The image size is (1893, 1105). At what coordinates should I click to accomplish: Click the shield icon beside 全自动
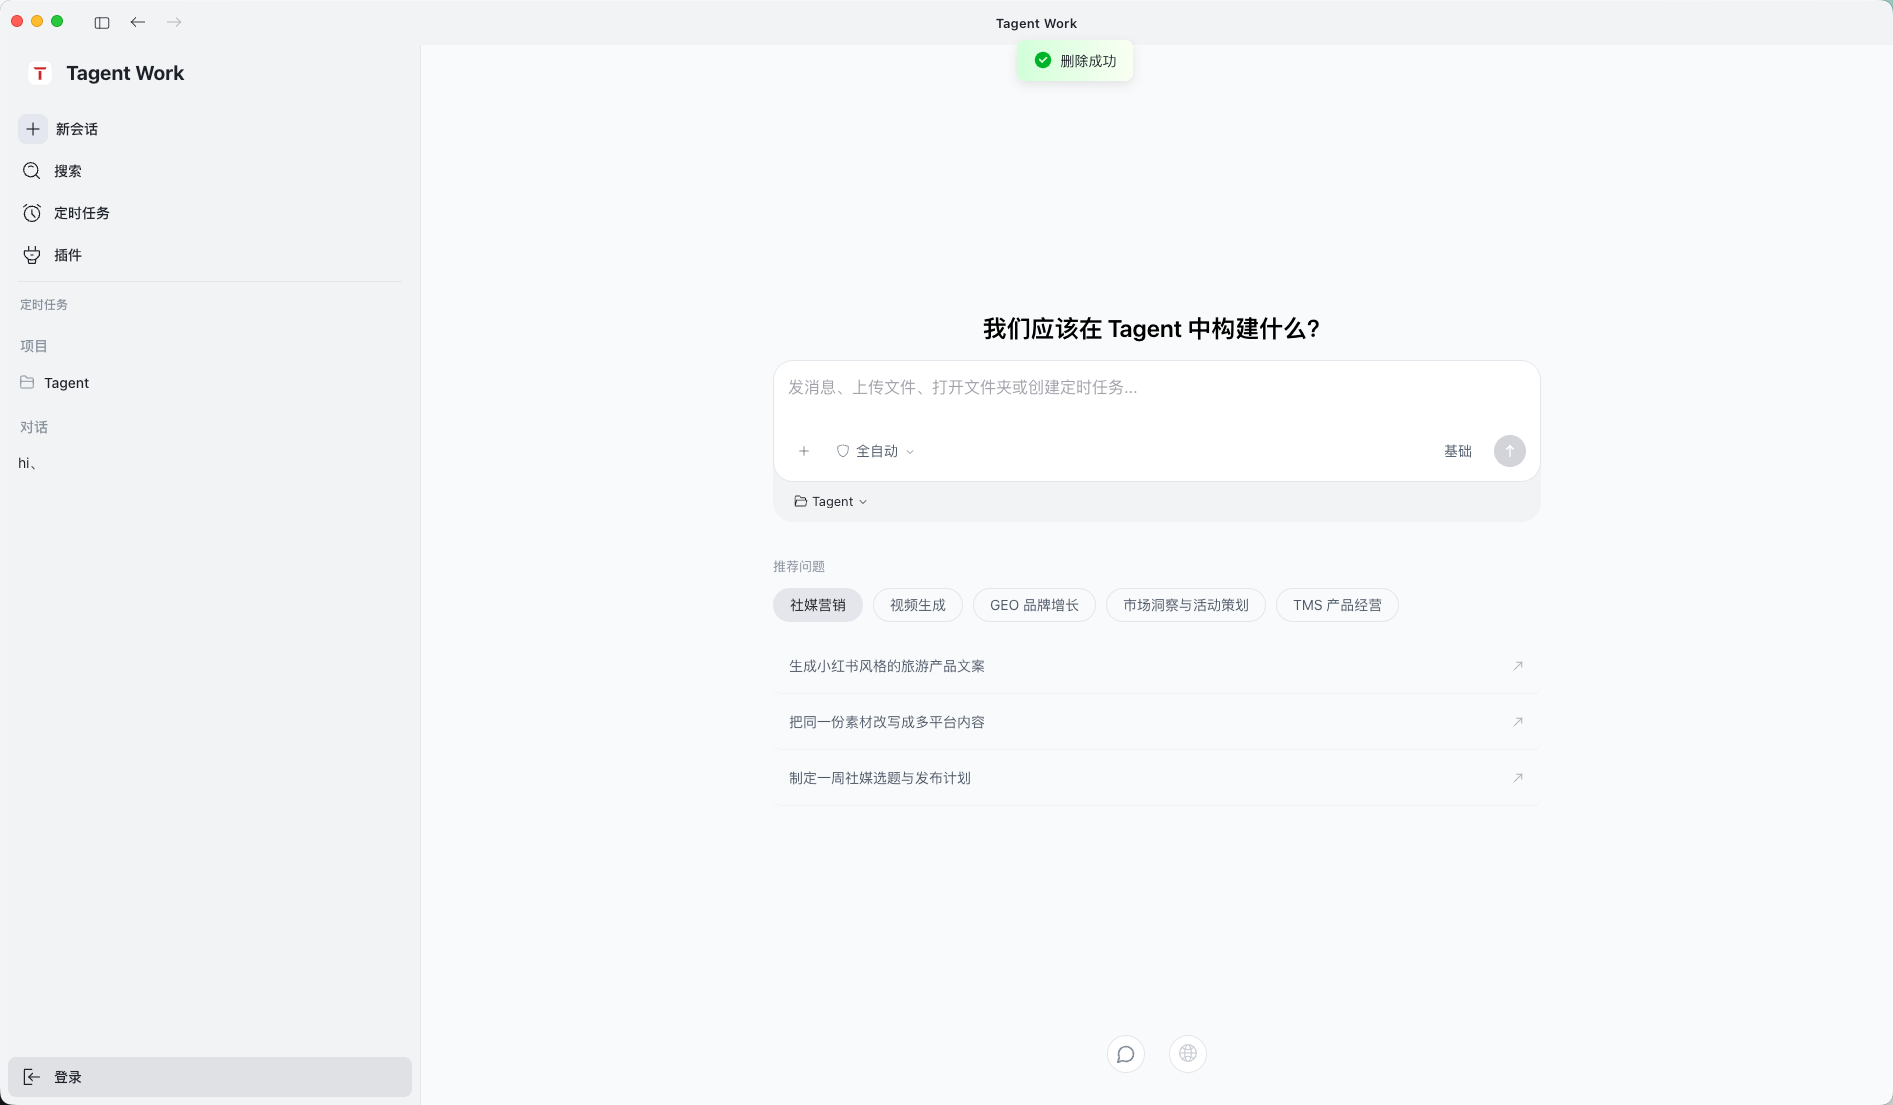[x=843, y=451]
